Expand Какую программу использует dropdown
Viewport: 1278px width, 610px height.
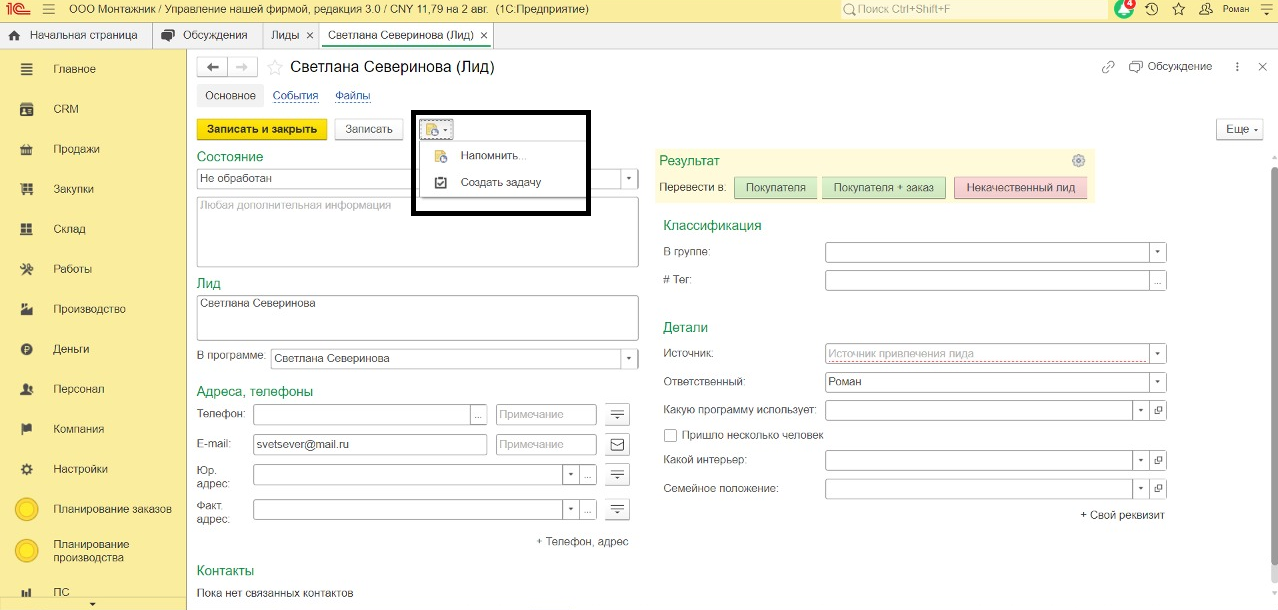(x=1140, y=410)
